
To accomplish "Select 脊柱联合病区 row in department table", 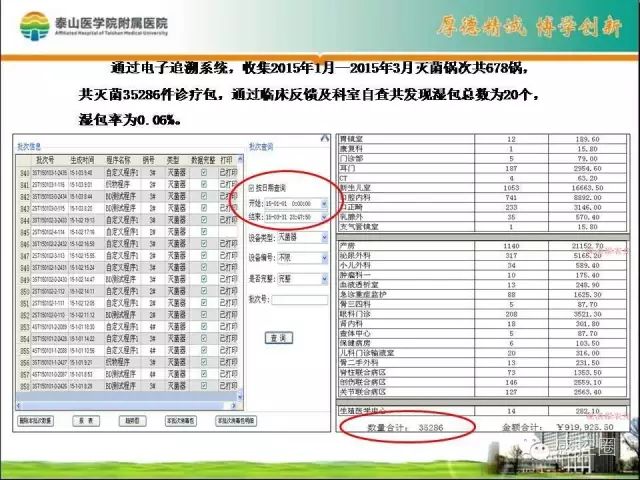I will 482,372.
